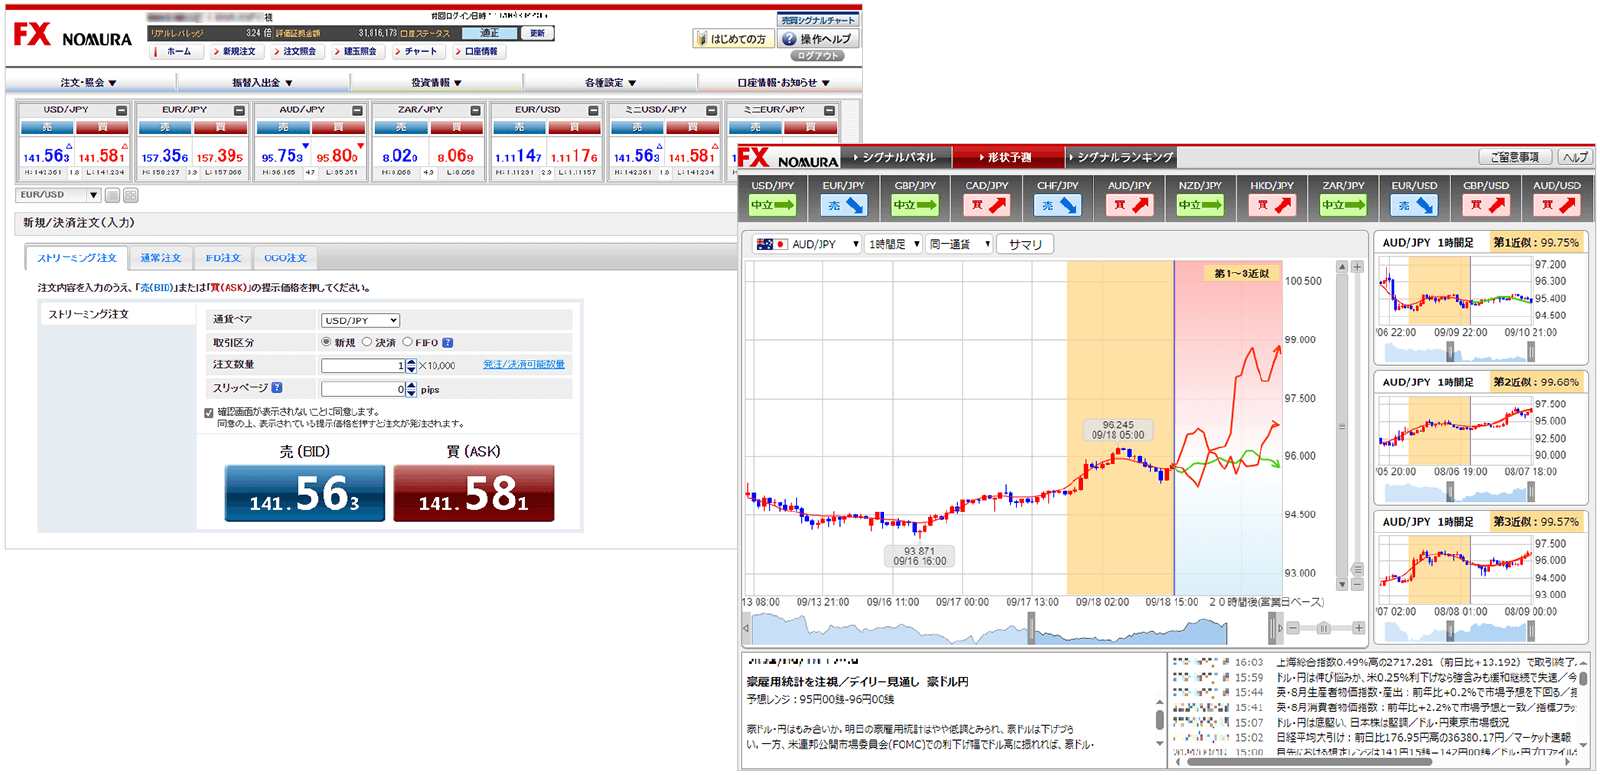
Task: Click minus icon at bottom of chart scrollbar
Action: pos(1357,585)
